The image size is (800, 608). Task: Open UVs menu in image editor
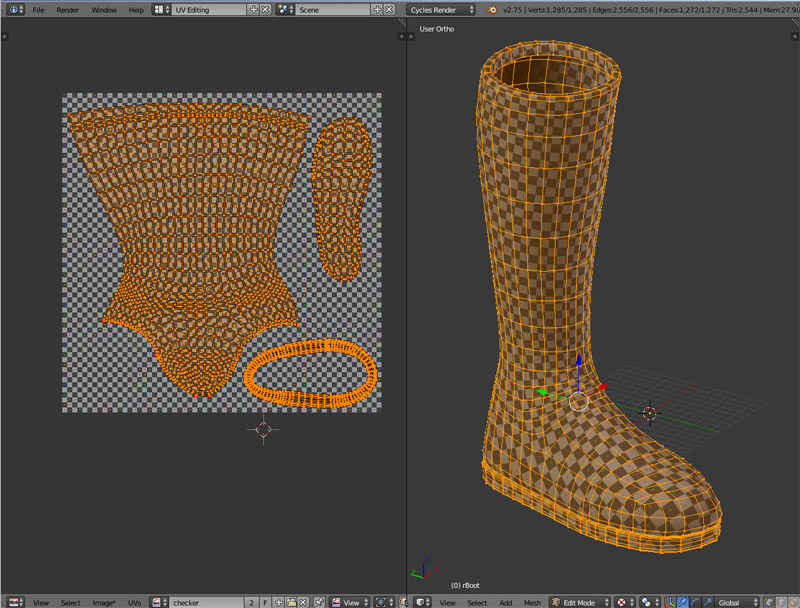click(x=134, y=602)
